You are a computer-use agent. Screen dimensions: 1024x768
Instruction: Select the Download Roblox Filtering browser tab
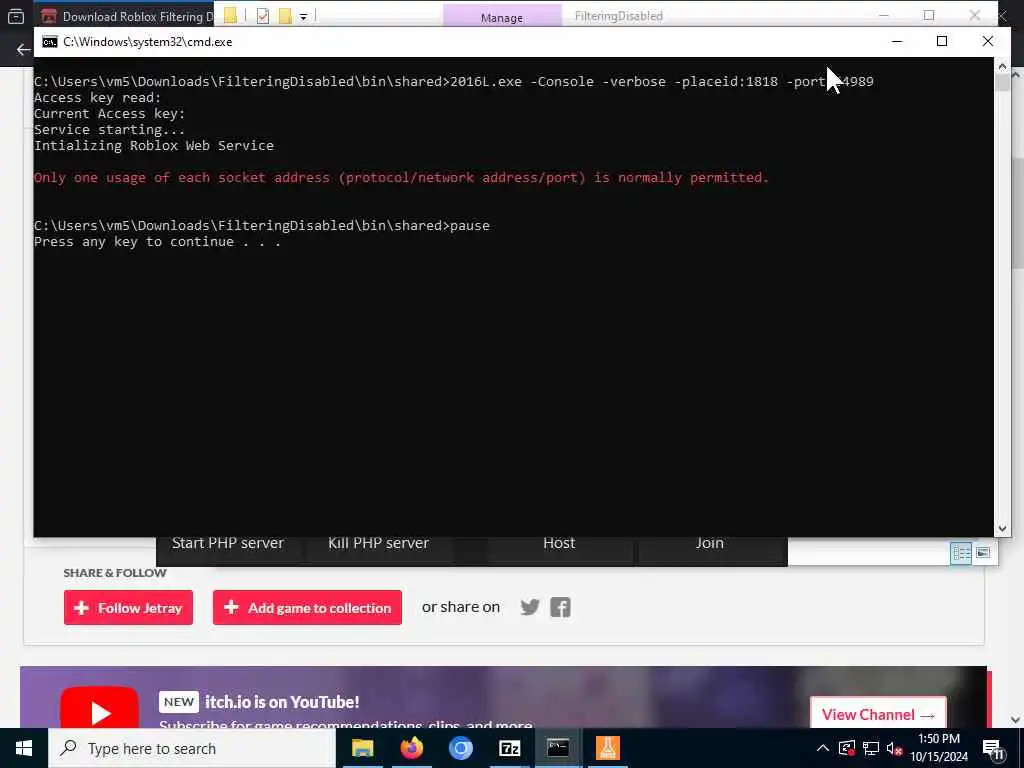(127, 16)
